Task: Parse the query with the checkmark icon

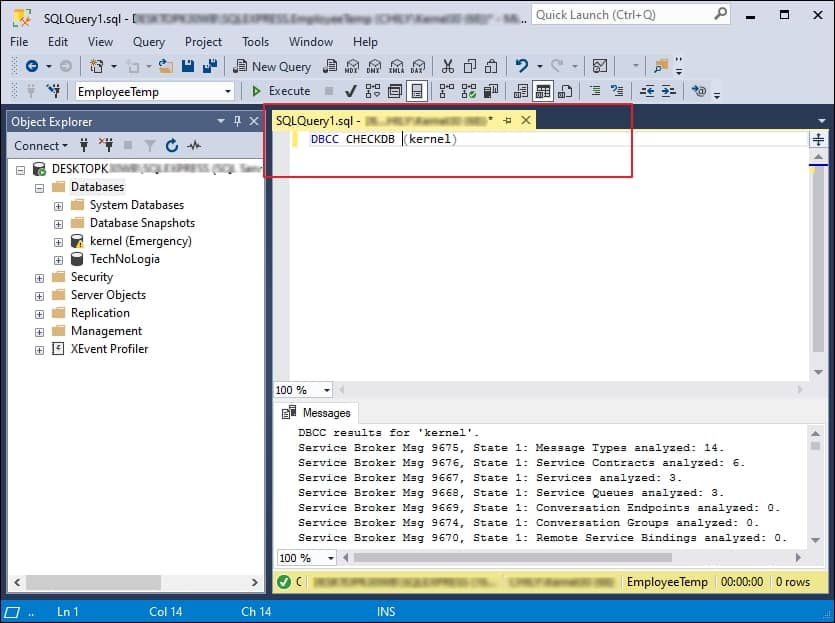Action: point(350,91)
